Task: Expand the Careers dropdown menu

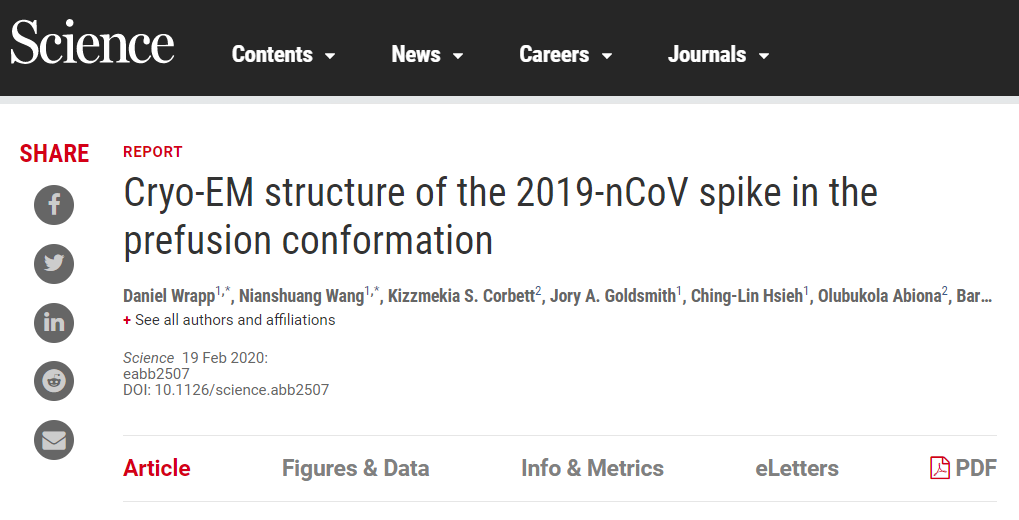Action: [566, 55]
